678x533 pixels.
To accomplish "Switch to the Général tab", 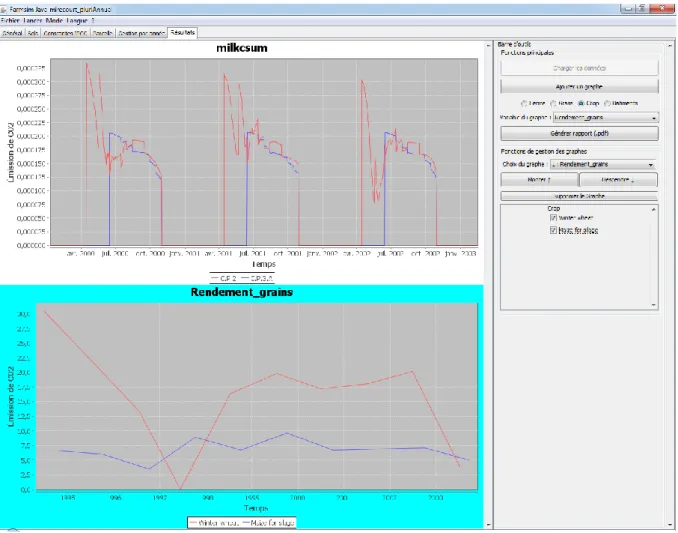I will (13, 33).
